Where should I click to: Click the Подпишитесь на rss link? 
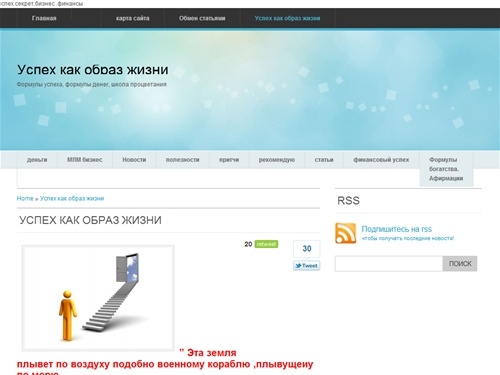[397, 229]
